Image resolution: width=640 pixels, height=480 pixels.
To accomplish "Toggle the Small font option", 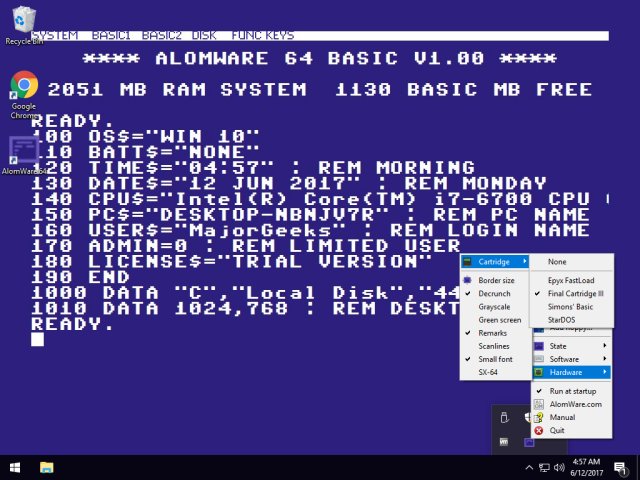I will (x=496, y=359).
